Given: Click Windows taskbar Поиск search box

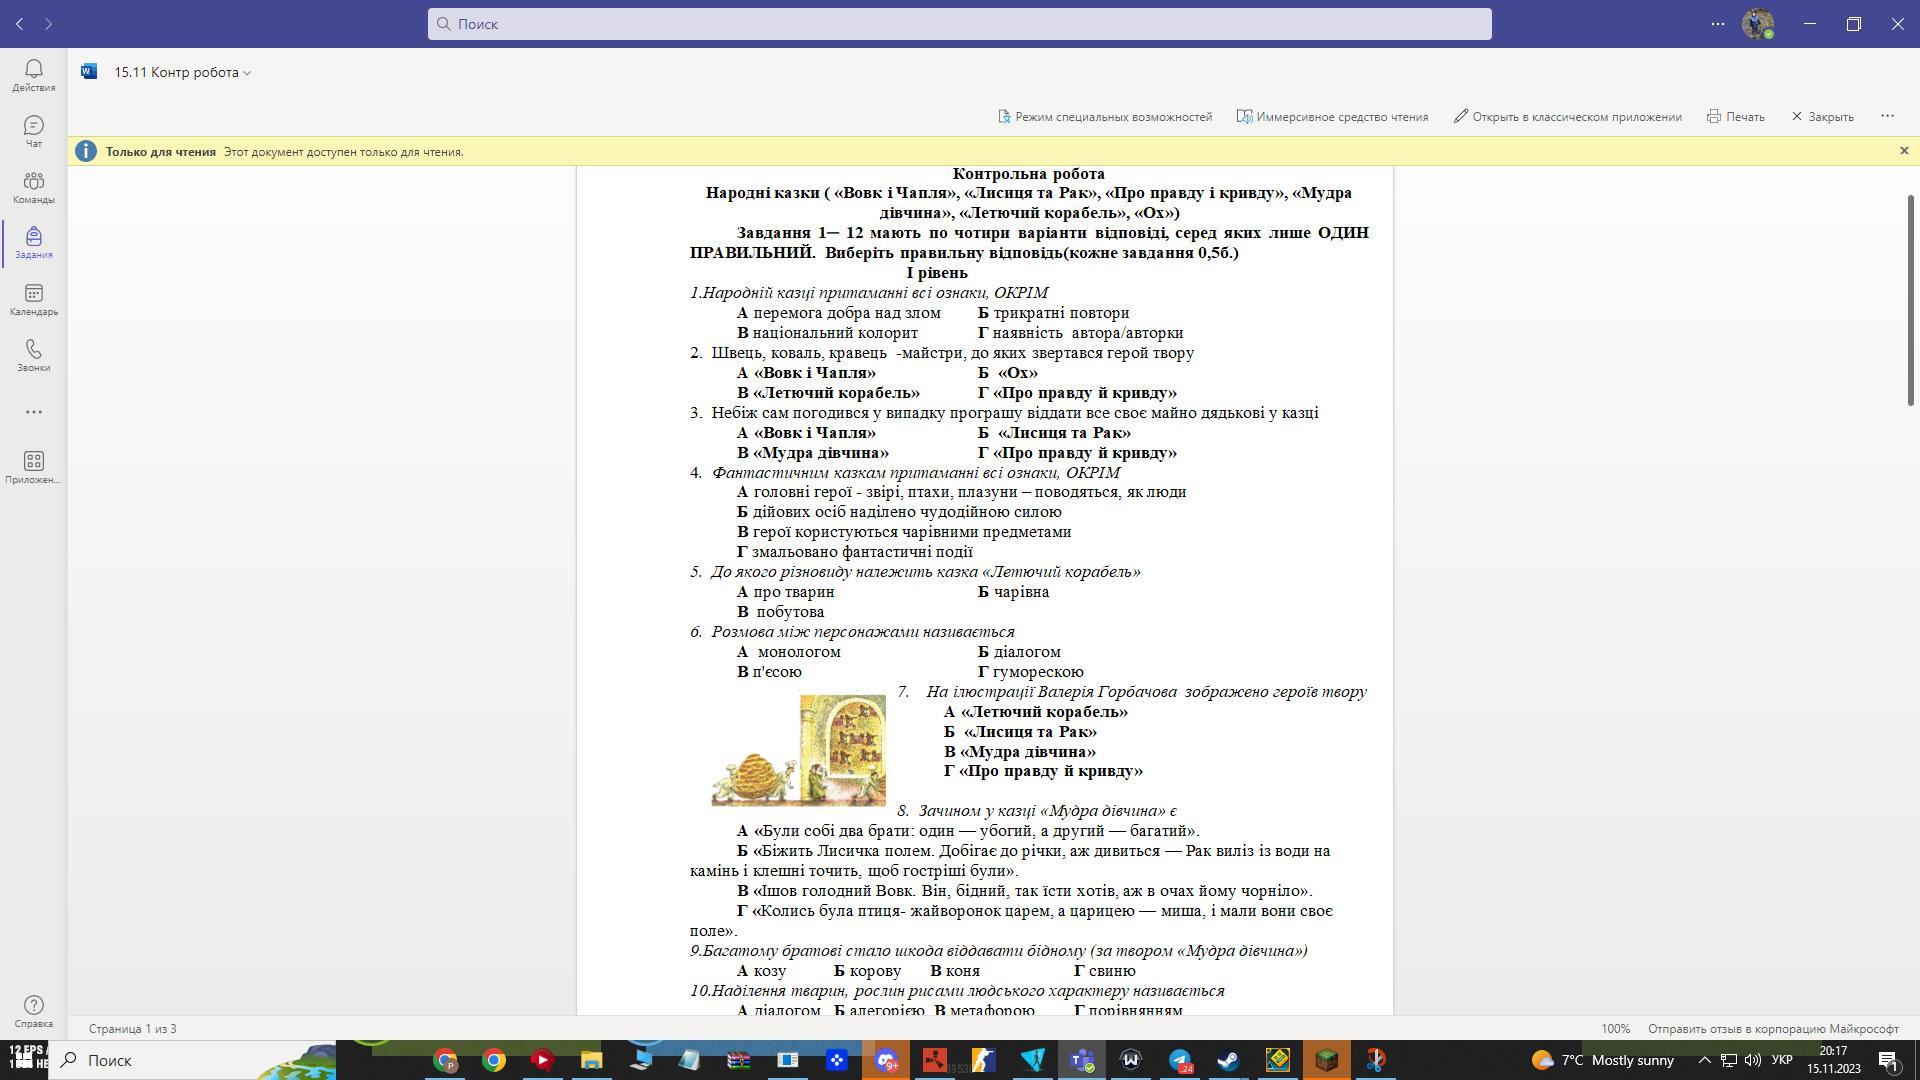Looking at the screenshot, I should pos(192,1060).
